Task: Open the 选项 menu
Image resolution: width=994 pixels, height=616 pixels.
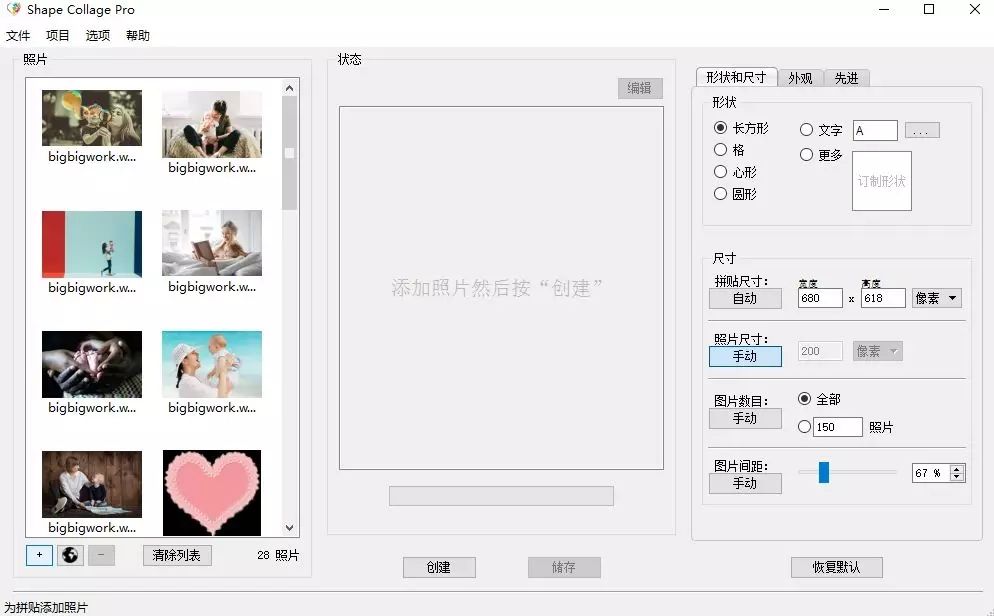Action: (x=98, y=35)
